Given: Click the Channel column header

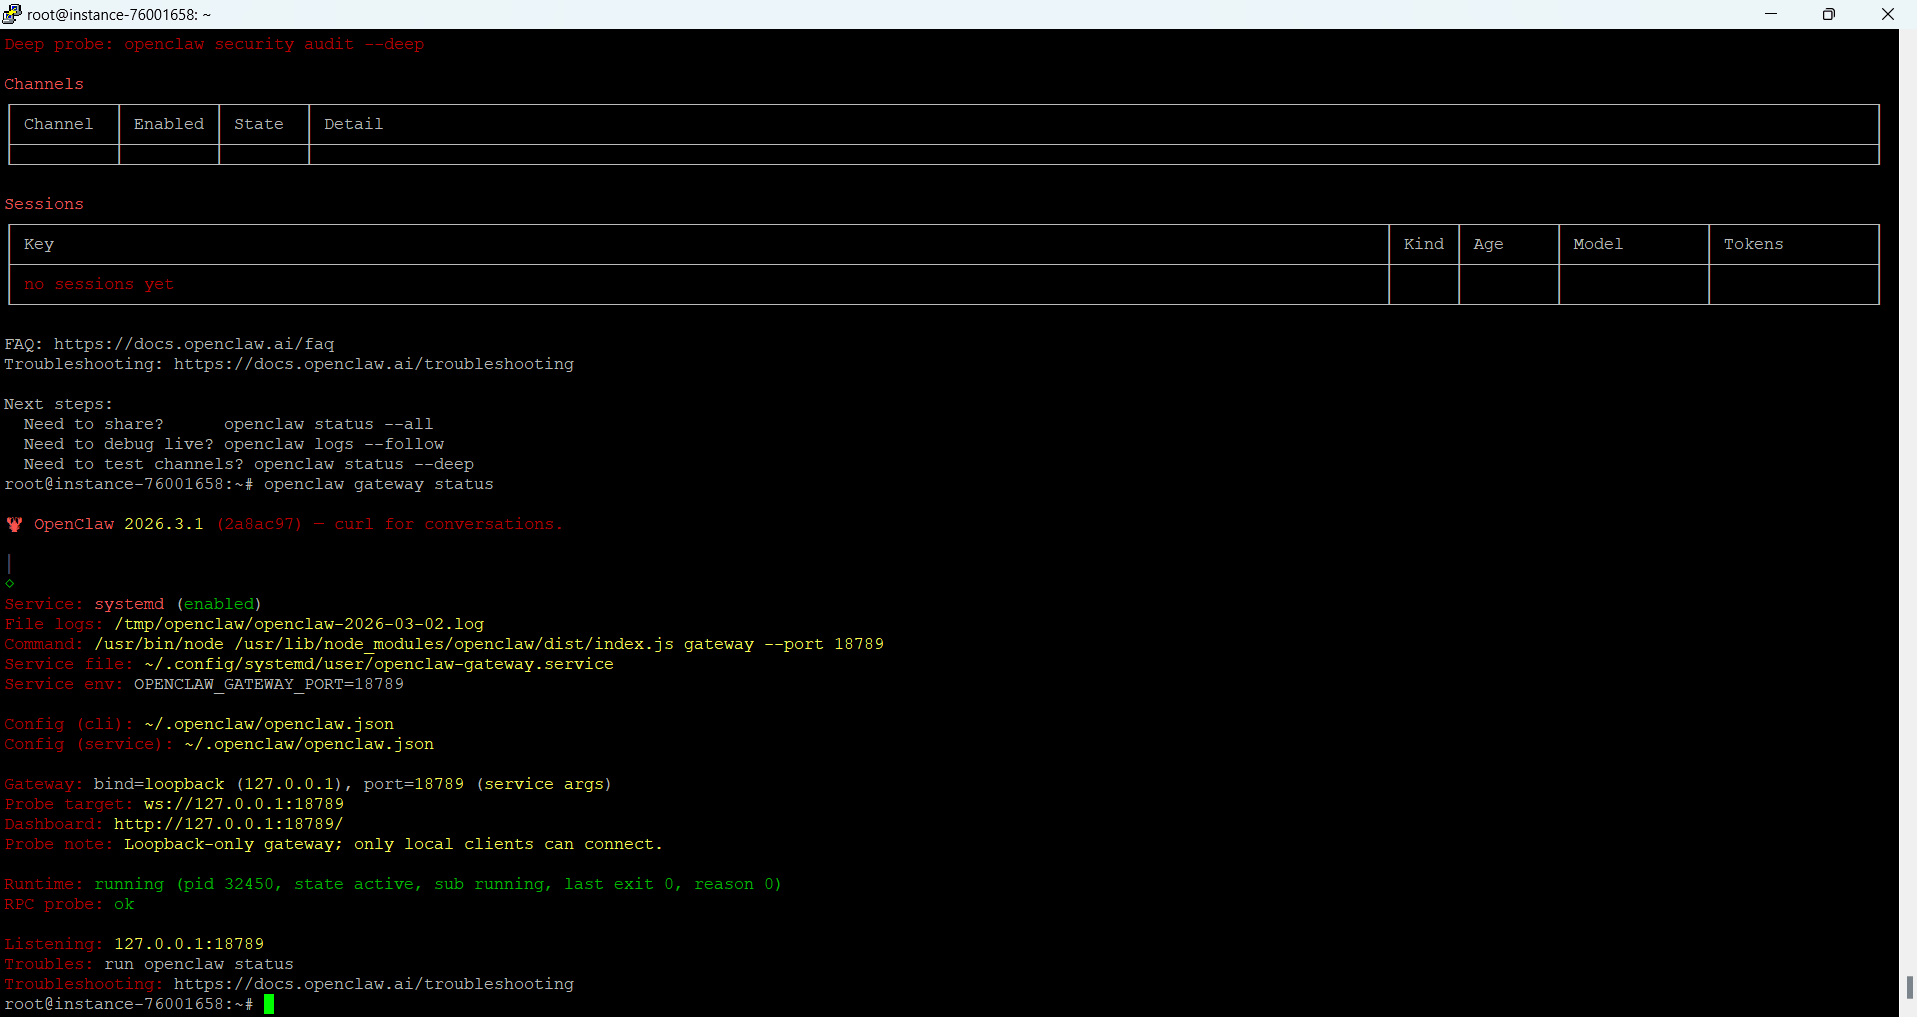Looking at the screenshot, I should 58,124.
